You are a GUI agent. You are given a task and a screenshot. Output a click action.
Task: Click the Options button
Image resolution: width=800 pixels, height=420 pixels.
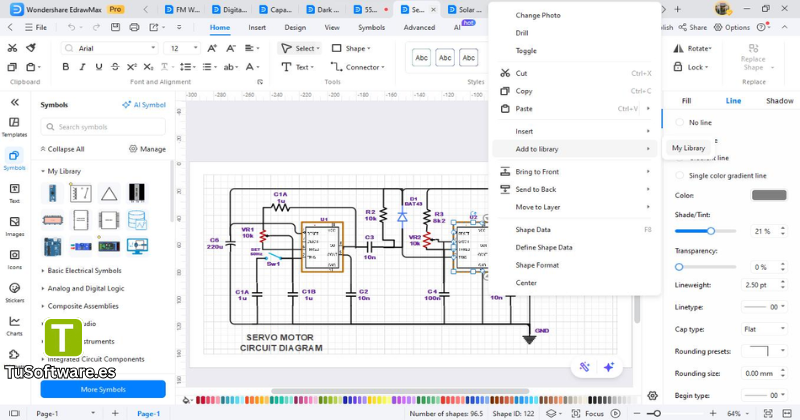tap(732, 27)
